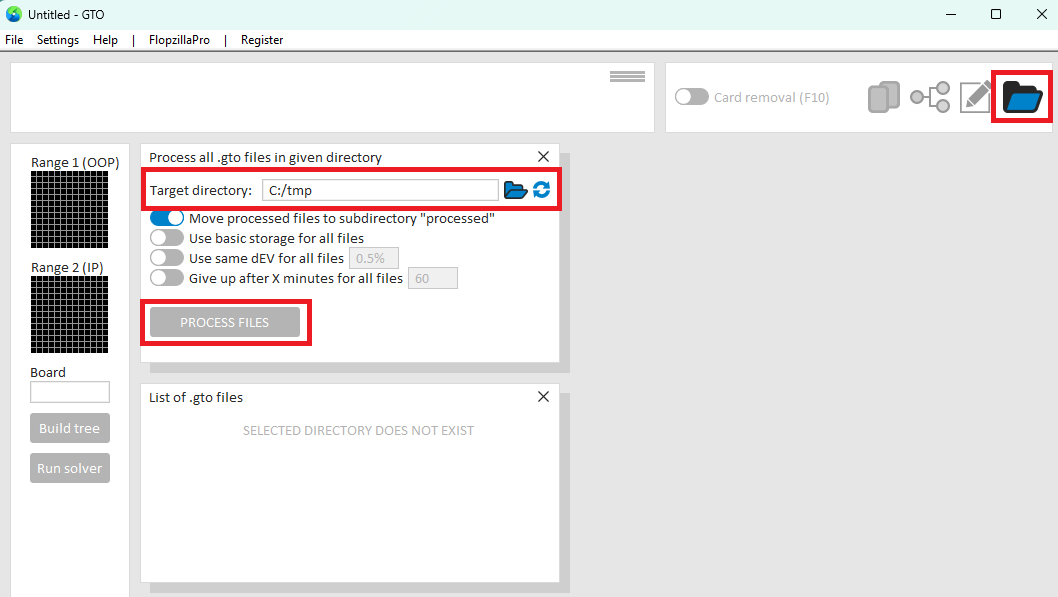Close the Process all .gto files panel
The image size is (1058, 597).
(x=543, y=157)
